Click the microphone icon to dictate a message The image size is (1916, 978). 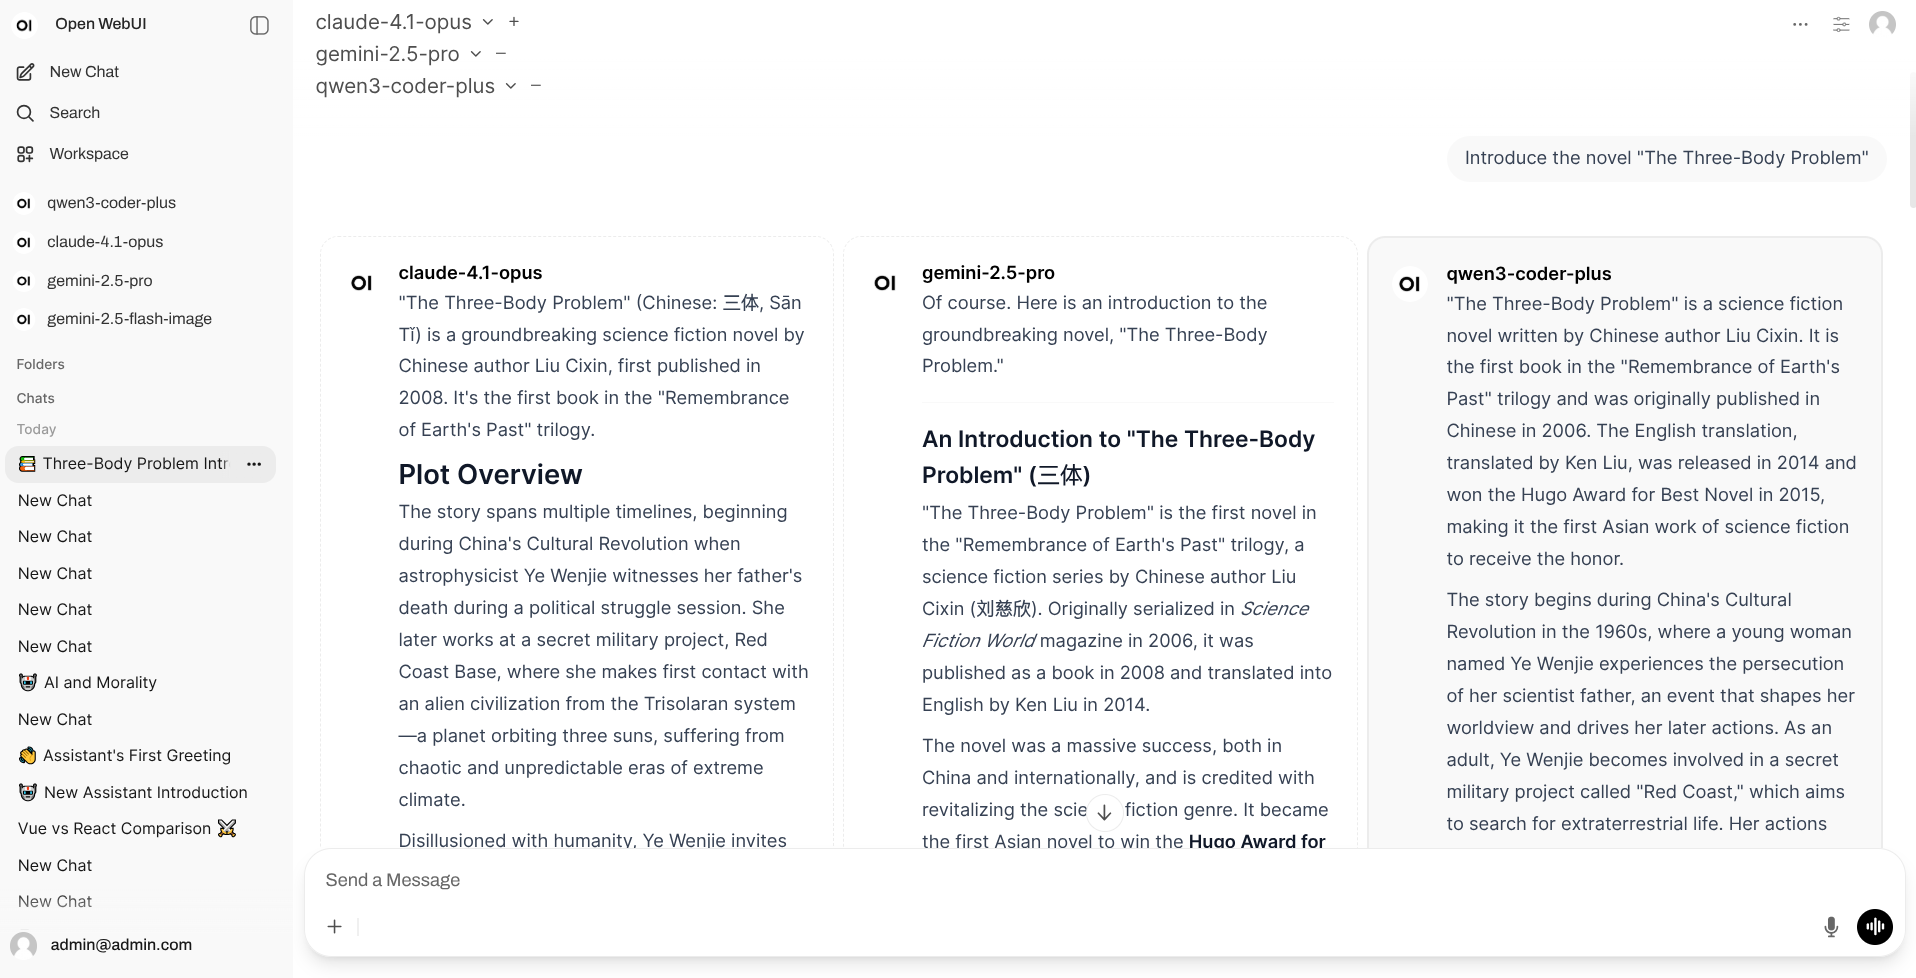pyautogui.click(x=1831, y=927)
